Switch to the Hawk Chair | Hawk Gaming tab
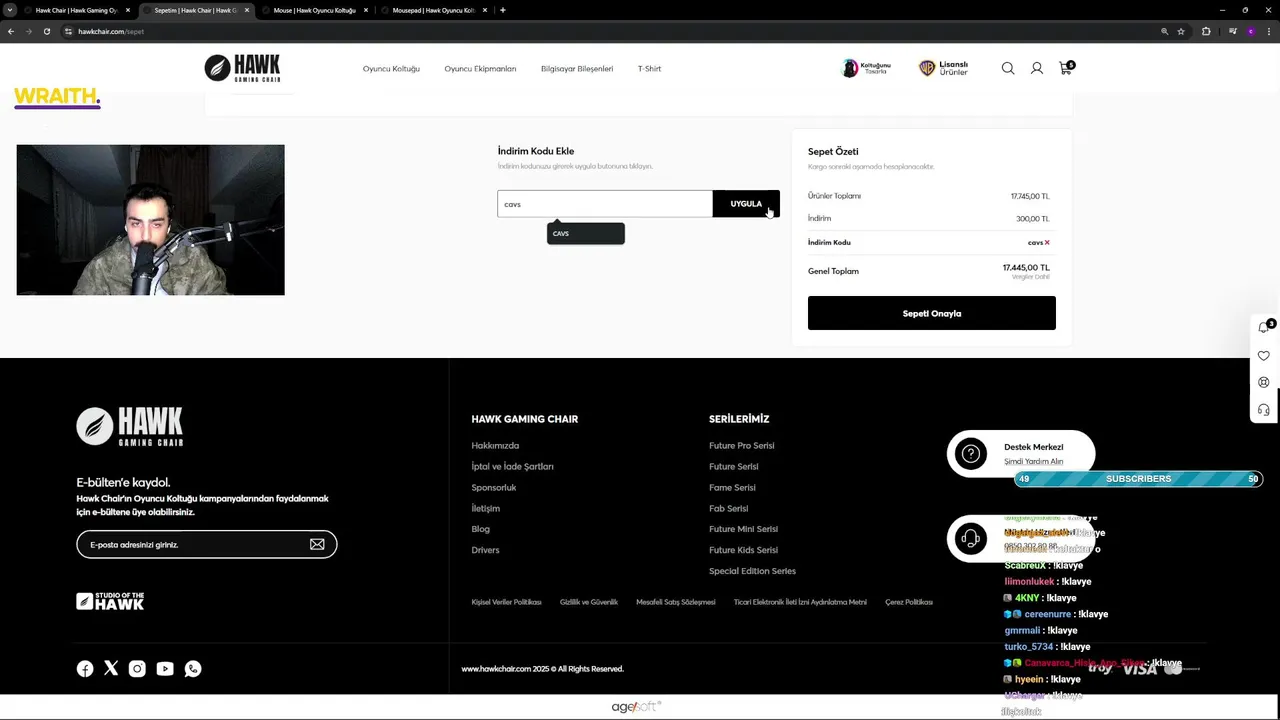Image resolution: width=1280 pixels, height=720 pixels. (76, 10)
